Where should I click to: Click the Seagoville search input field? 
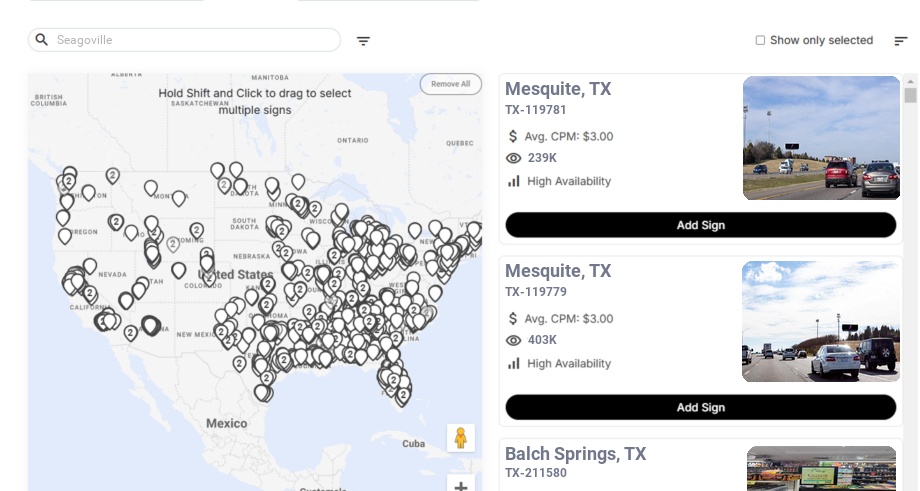(190, 40)
